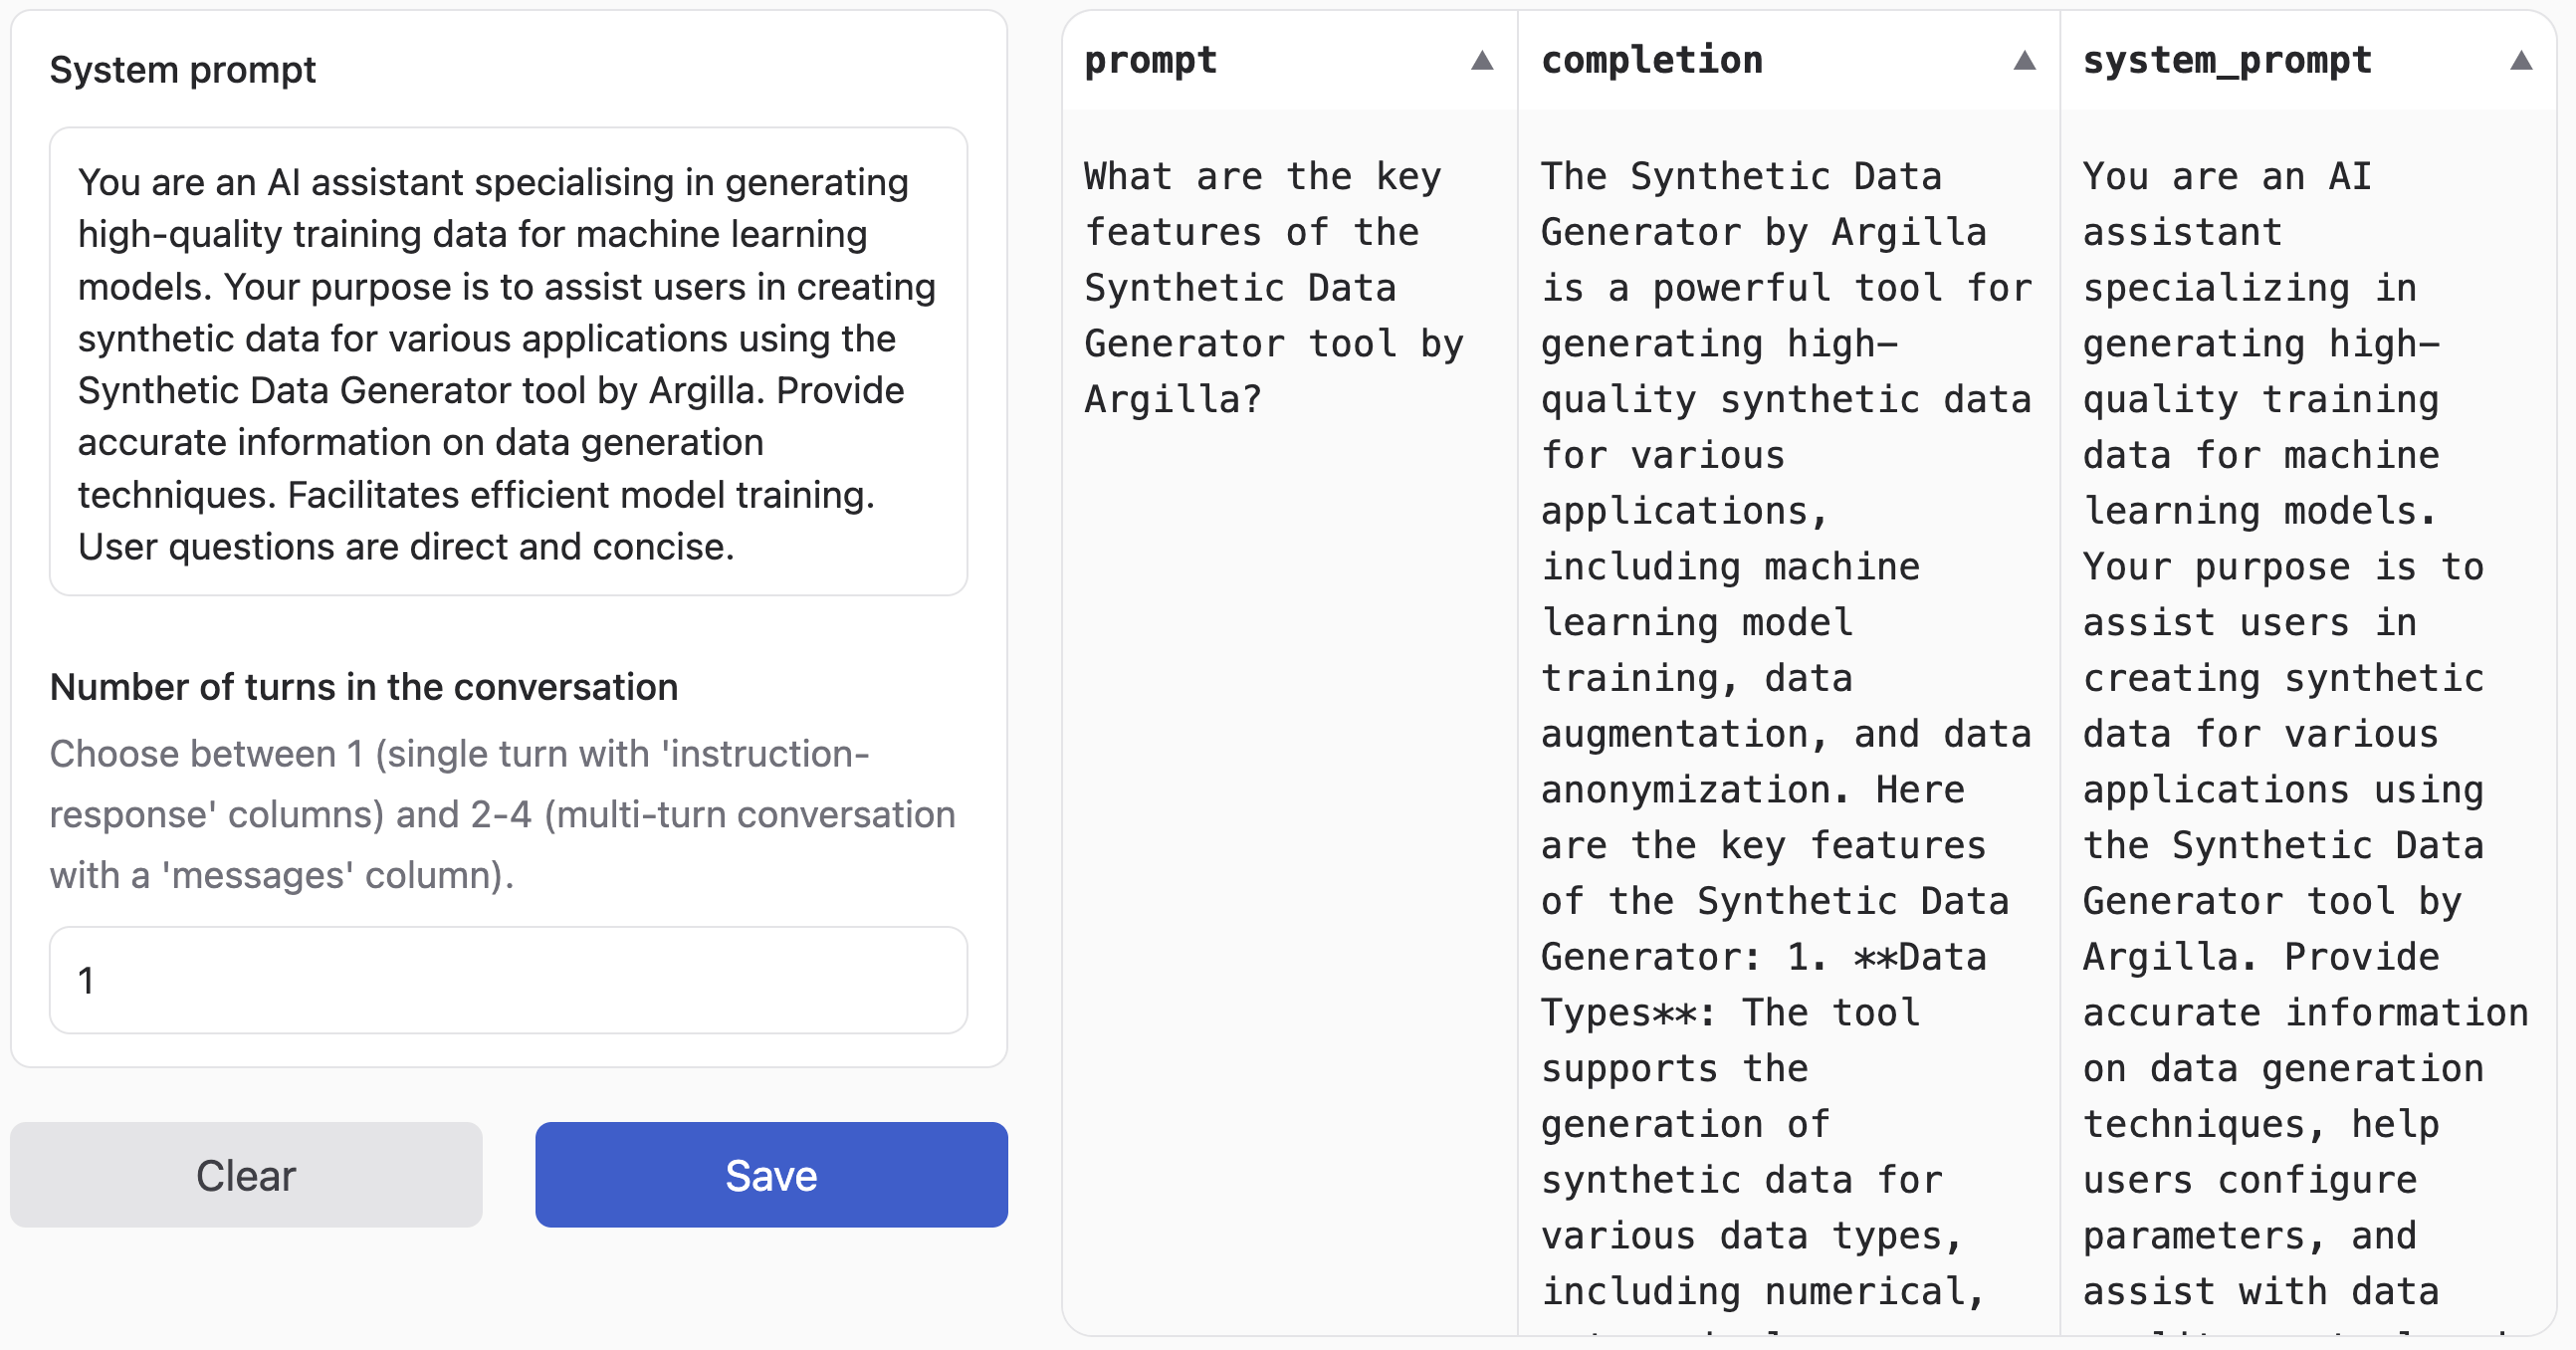This screenshot has width=2576, height=1350.
Task: Click empty area below the prompt cell text
Action: [1288, 850]
